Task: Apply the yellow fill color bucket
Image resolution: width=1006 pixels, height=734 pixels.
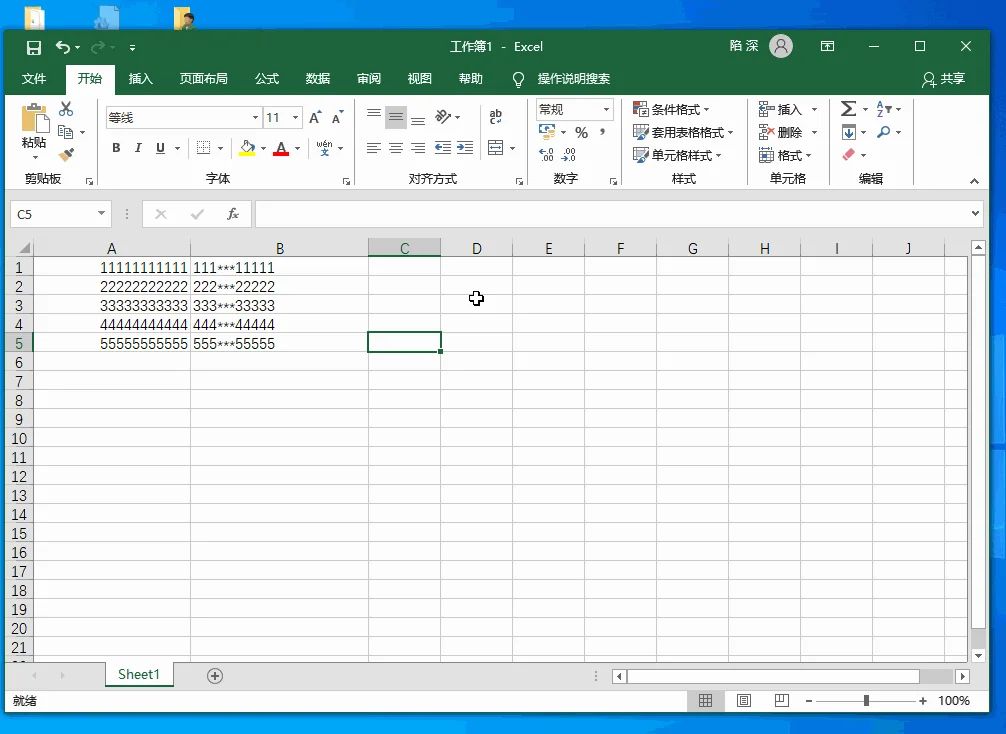Action: coord(247,148)
